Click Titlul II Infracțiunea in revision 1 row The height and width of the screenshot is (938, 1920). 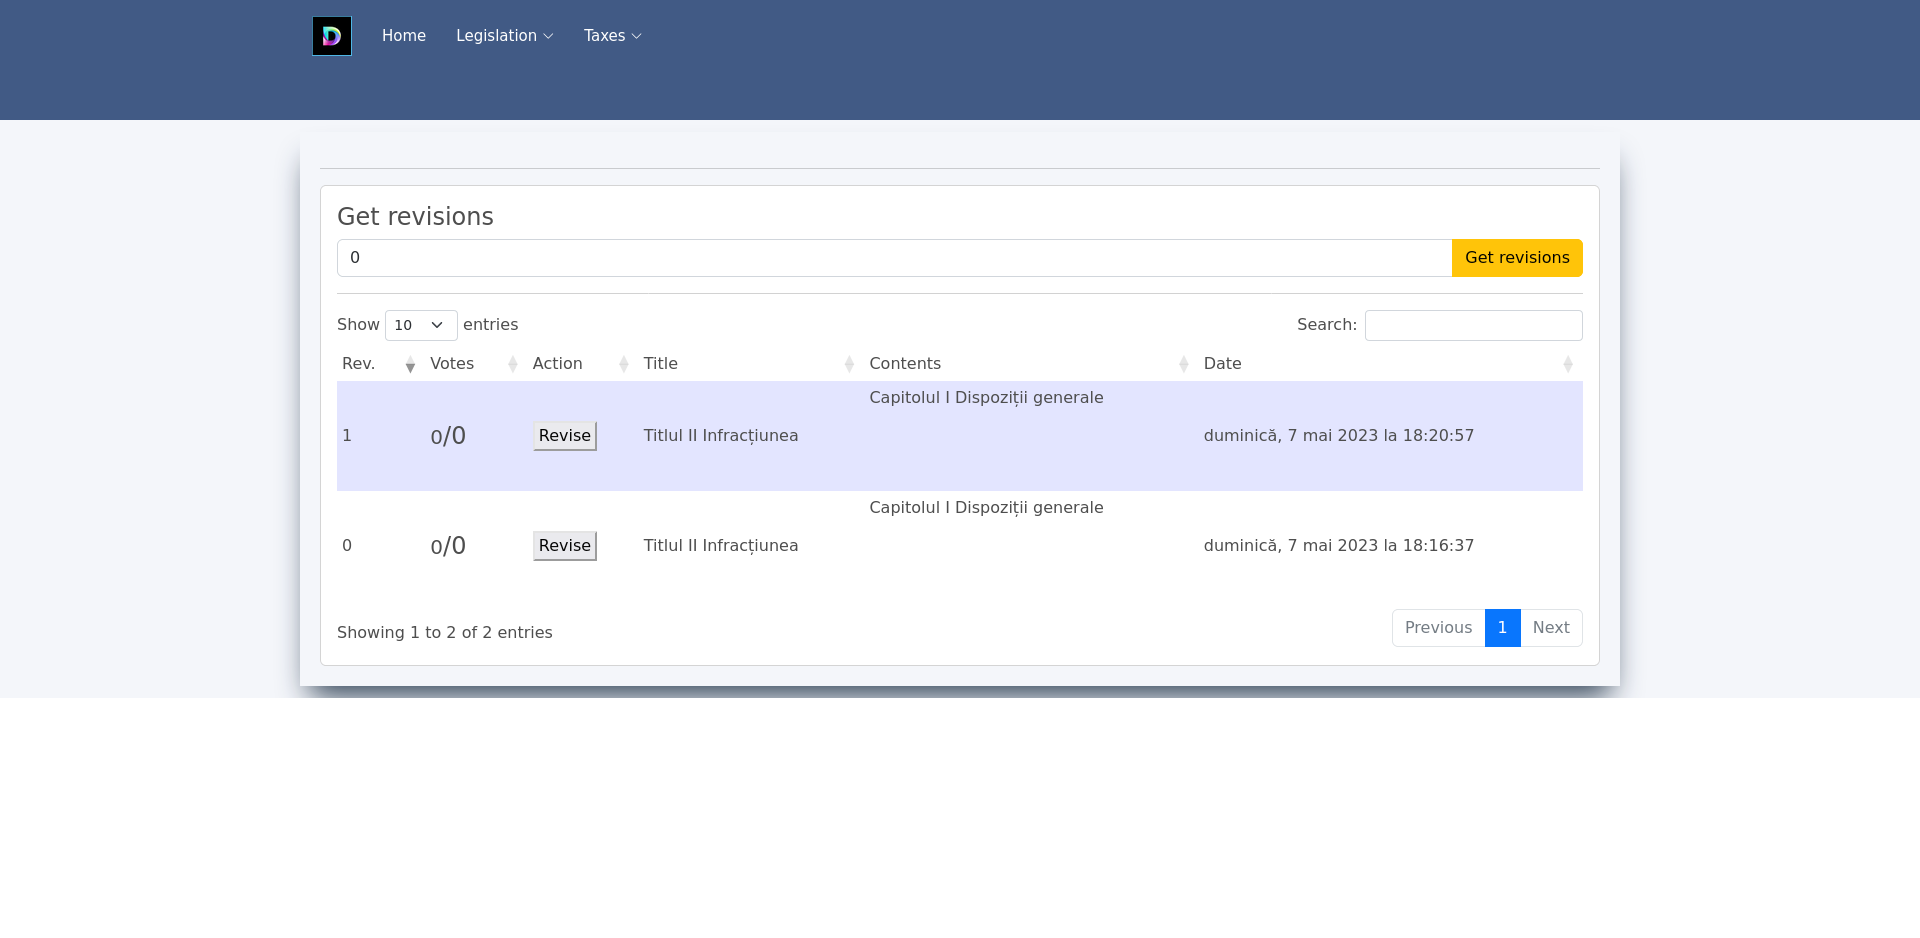721,436
